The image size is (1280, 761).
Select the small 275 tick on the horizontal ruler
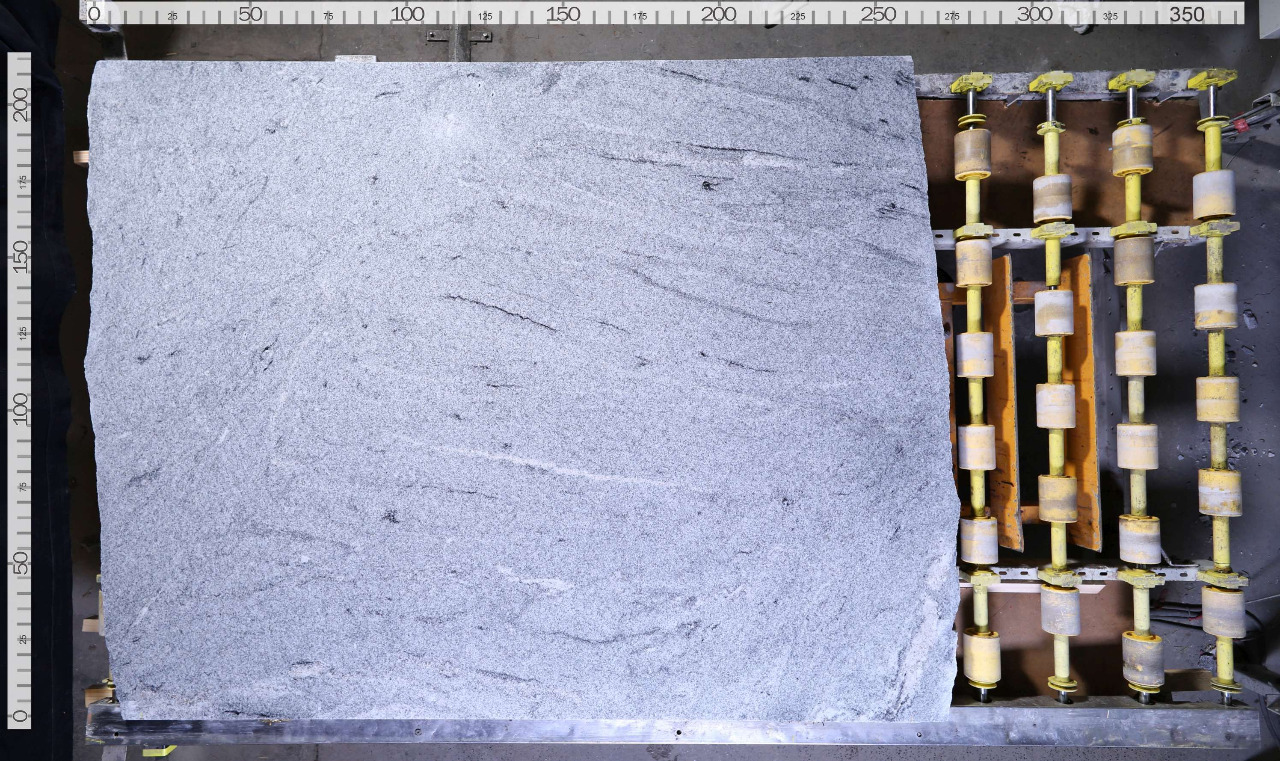pos(953,16)
